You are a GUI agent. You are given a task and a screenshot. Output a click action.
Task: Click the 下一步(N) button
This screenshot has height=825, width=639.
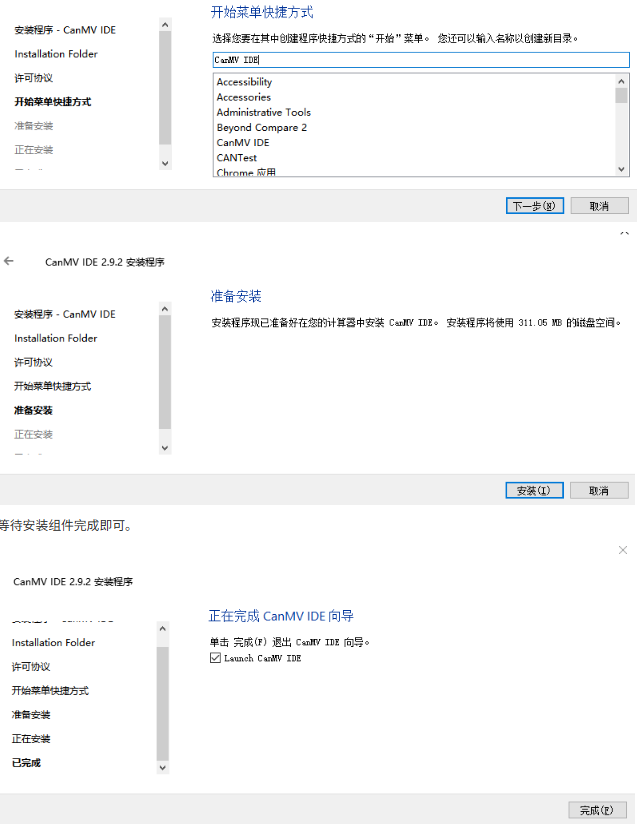pyautogui.click(x=535, y=206)
